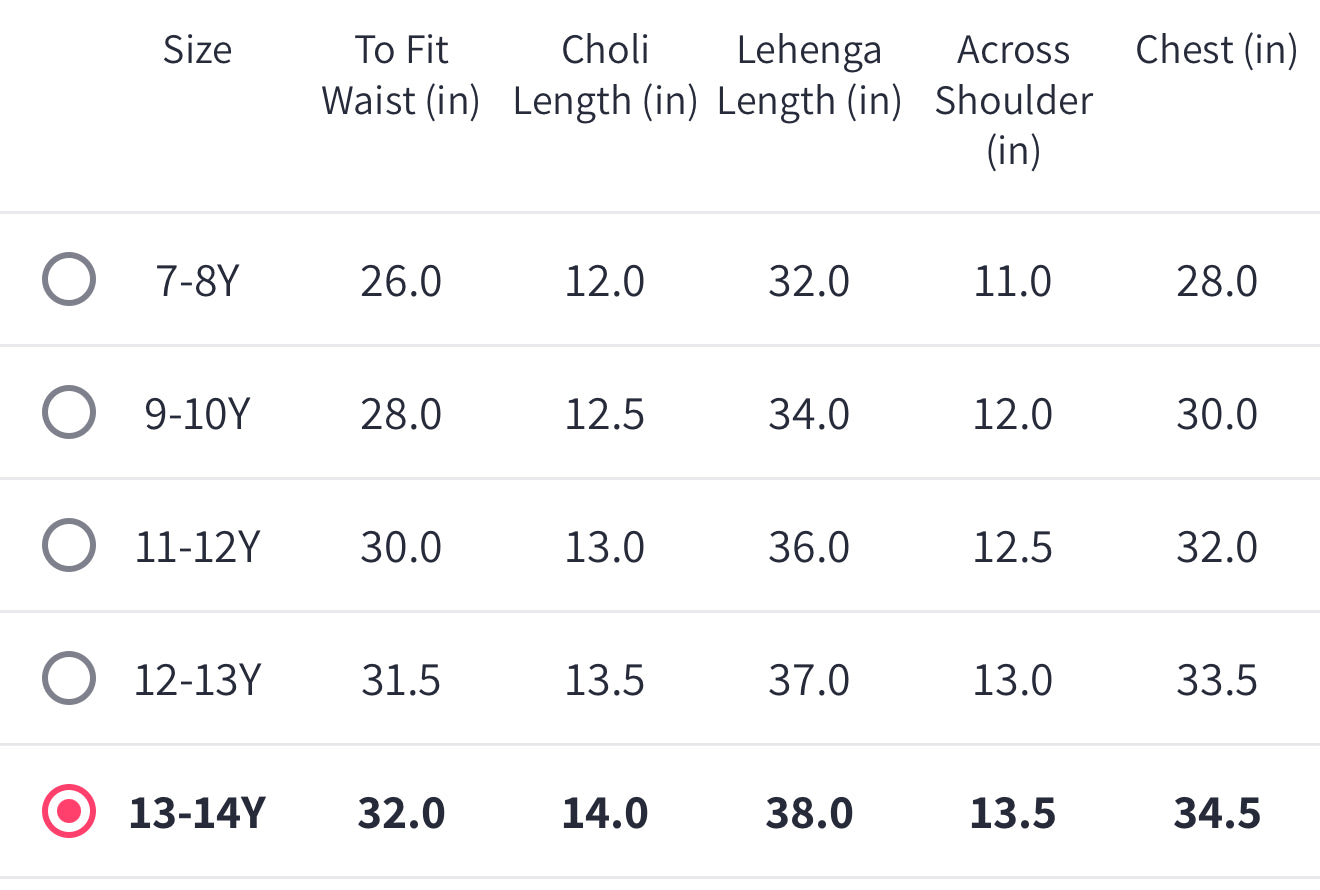Image resolution: width=1320 pixels, height=890 pixels.
Task: Click the 12.5 across shoulder value
Action: (1013, 547)
